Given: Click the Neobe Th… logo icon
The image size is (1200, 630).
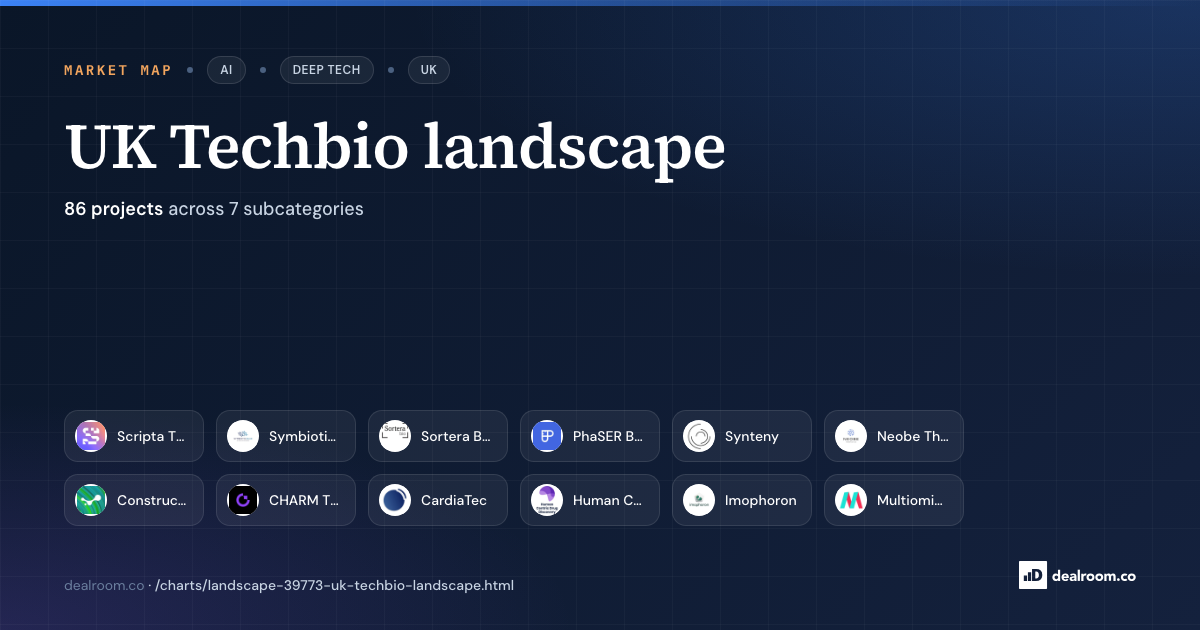Looking at the screenshot, I should (x=851, y=436).
